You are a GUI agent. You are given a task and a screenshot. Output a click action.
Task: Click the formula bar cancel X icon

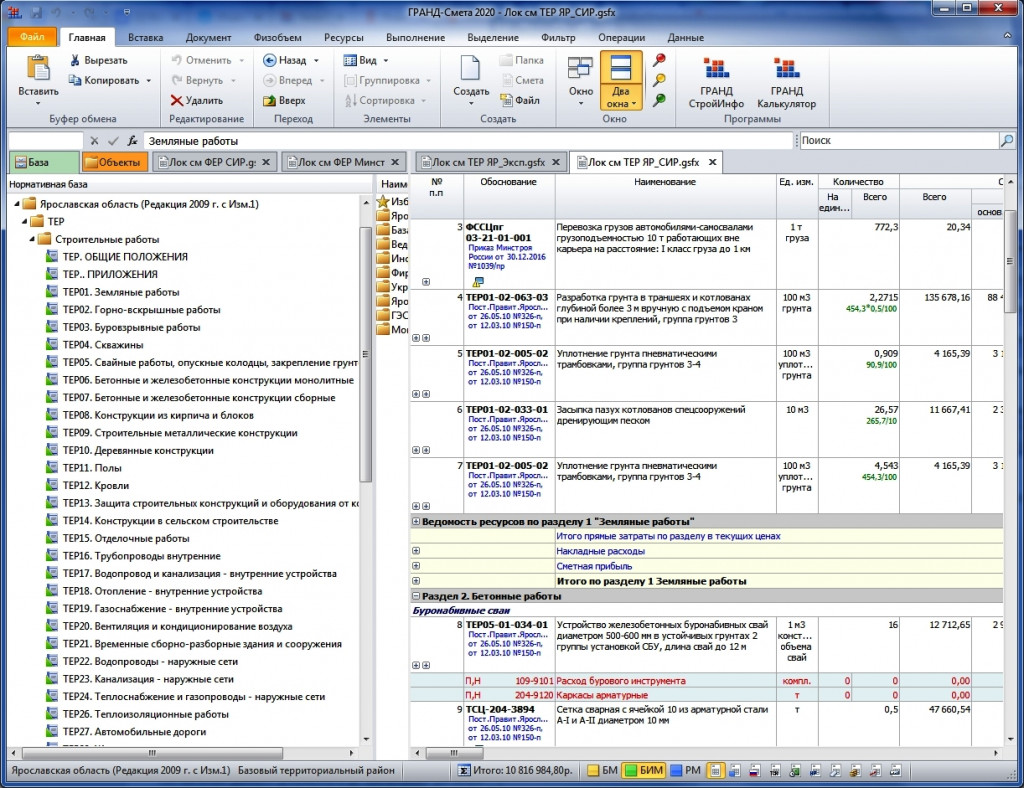tap(95, 140)
